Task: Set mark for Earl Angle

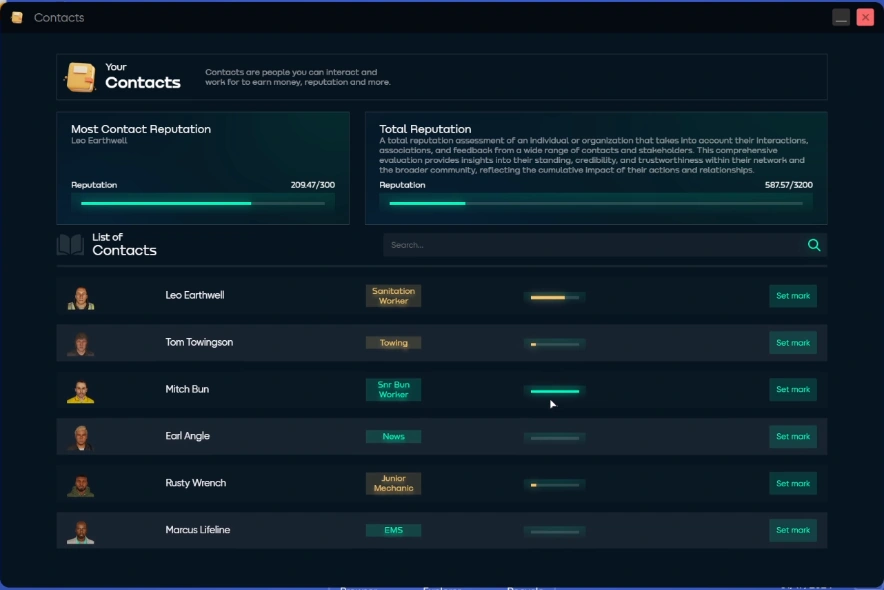Action: (793, 437)
